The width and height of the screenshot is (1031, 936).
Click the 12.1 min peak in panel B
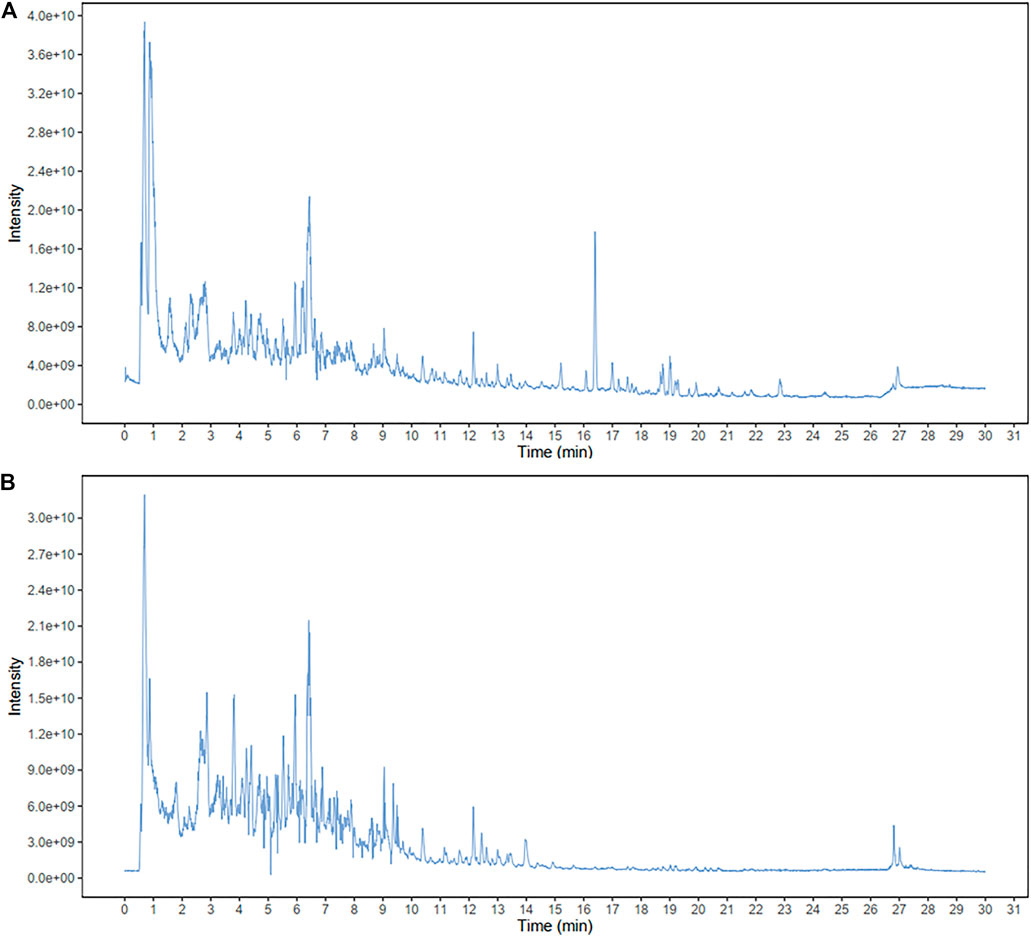[473, 833]
